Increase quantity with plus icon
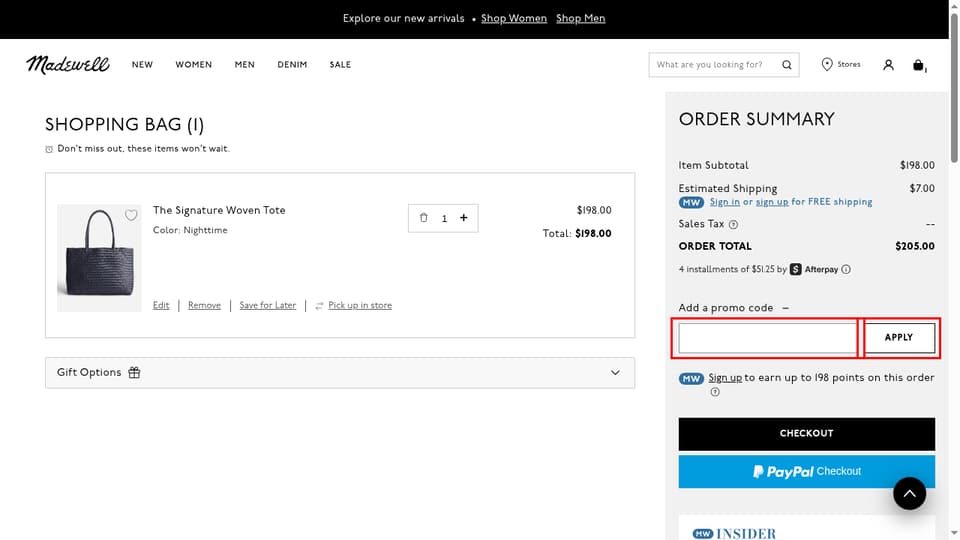Screen dimensions: 960x540 tap(463, 217)
